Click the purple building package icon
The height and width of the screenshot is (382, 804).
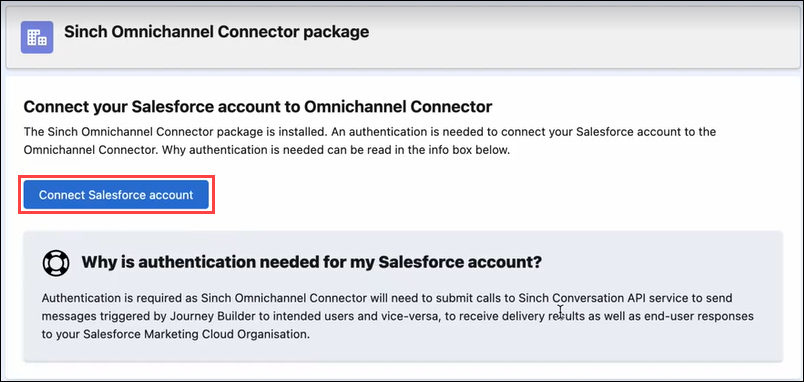tap(37, 37)
